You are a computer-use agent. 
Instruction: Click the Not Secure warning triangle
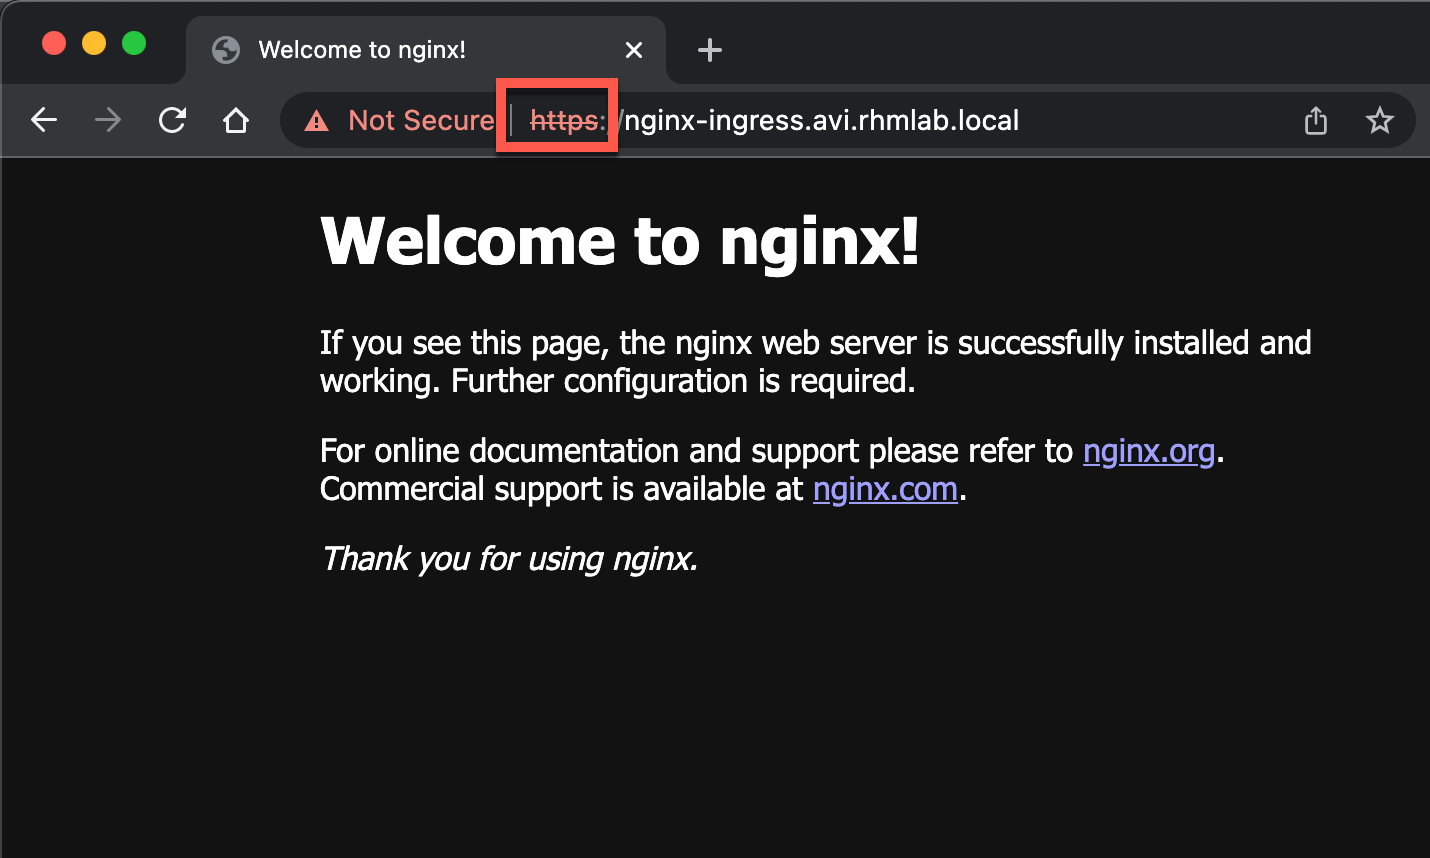point(317,121)
